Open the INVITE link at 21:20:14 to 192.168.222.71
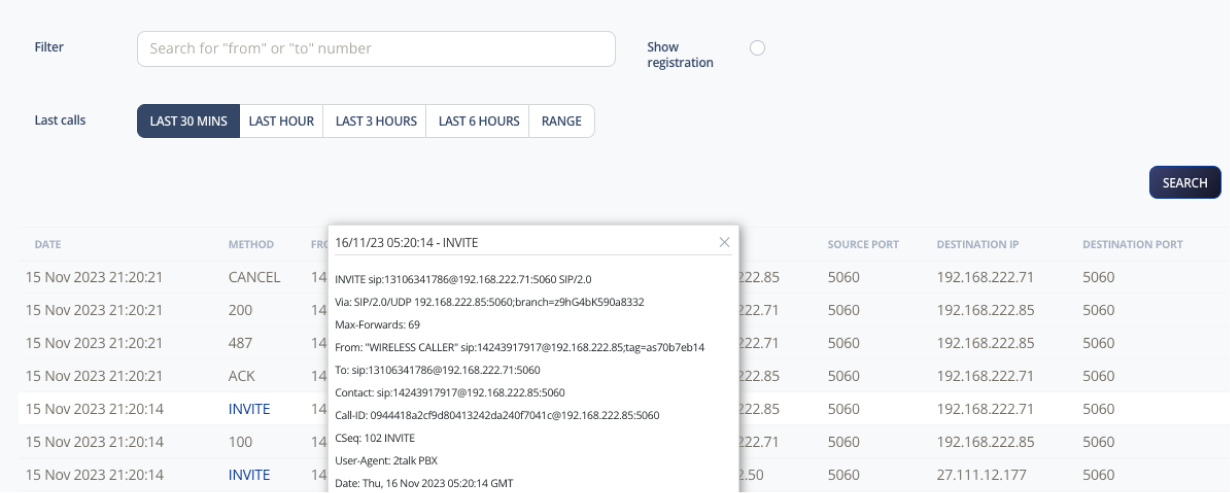 coord(249,409)
